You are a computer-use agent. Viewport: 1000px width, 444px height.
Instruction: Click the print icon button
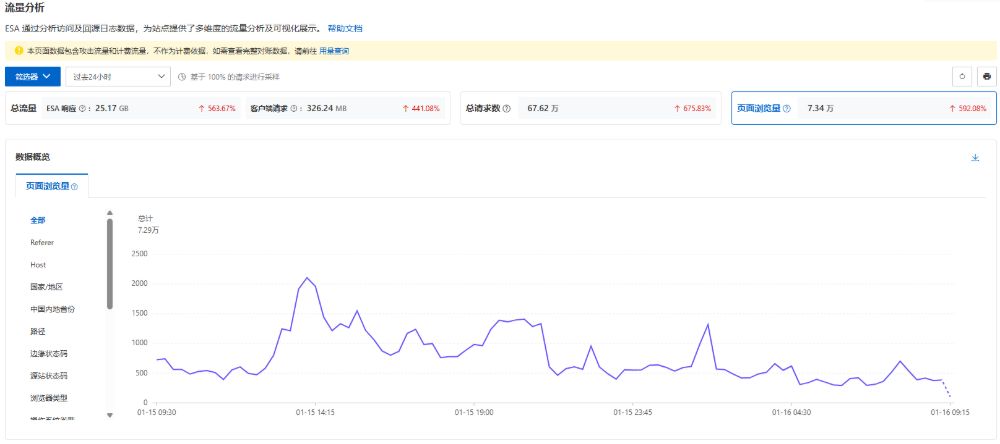point(986,76)
